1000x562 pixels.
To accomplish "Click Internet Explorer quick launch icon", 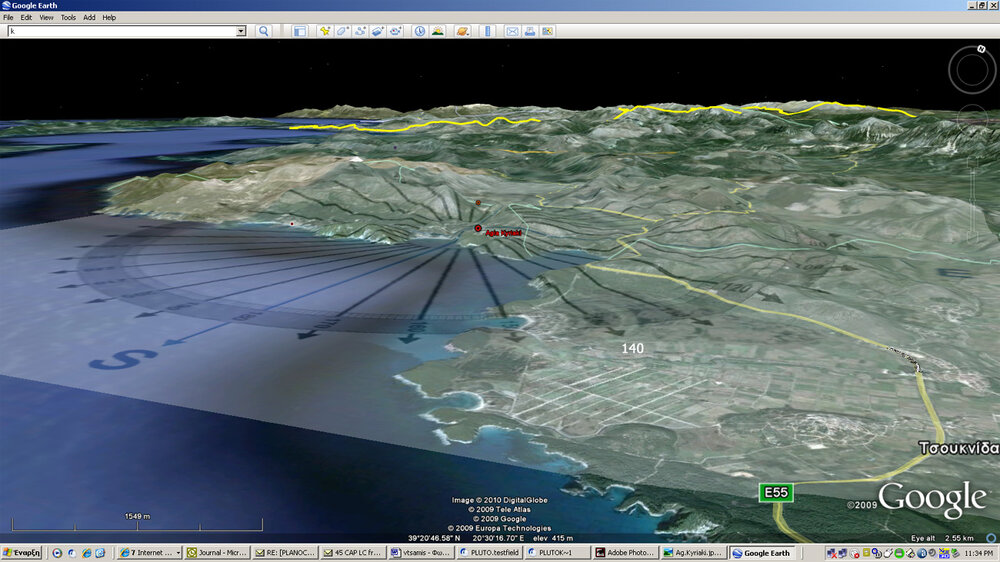I will pos(86,553).
